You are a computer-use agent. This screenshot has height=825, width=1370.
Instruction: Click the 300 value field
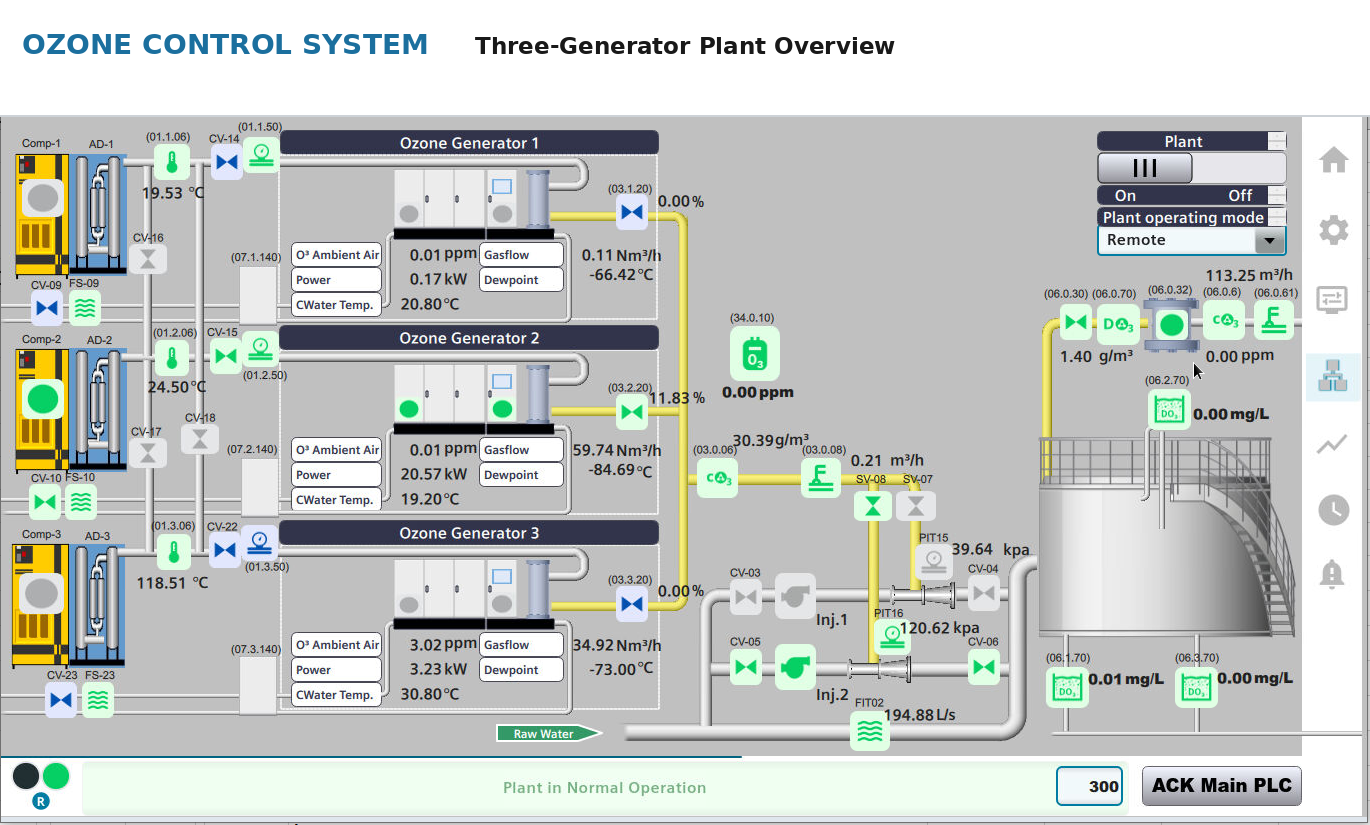coord(1091,786)
